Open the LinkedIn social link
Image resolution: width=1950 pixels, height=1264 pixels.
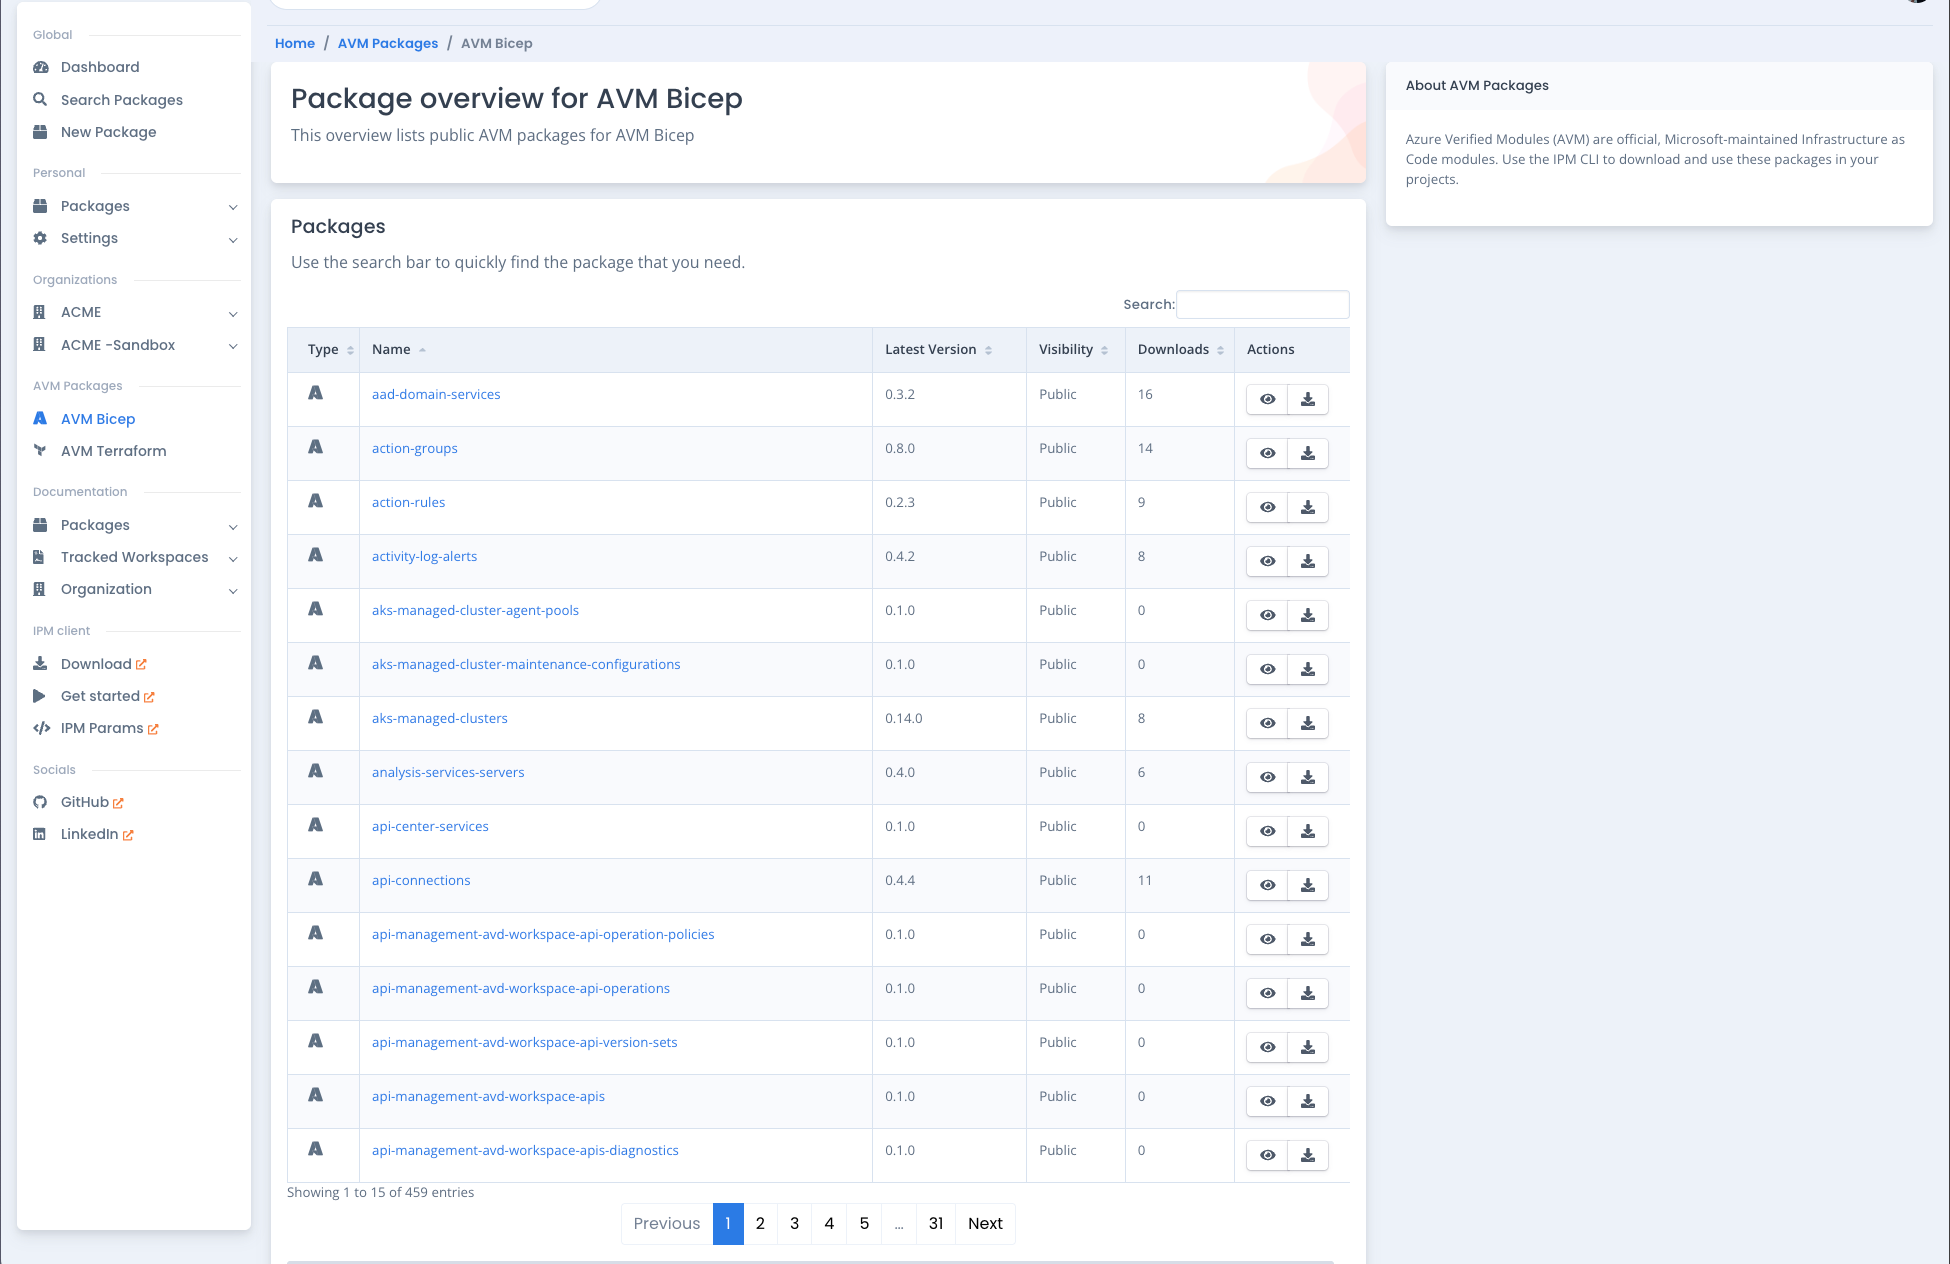[89, 834]
